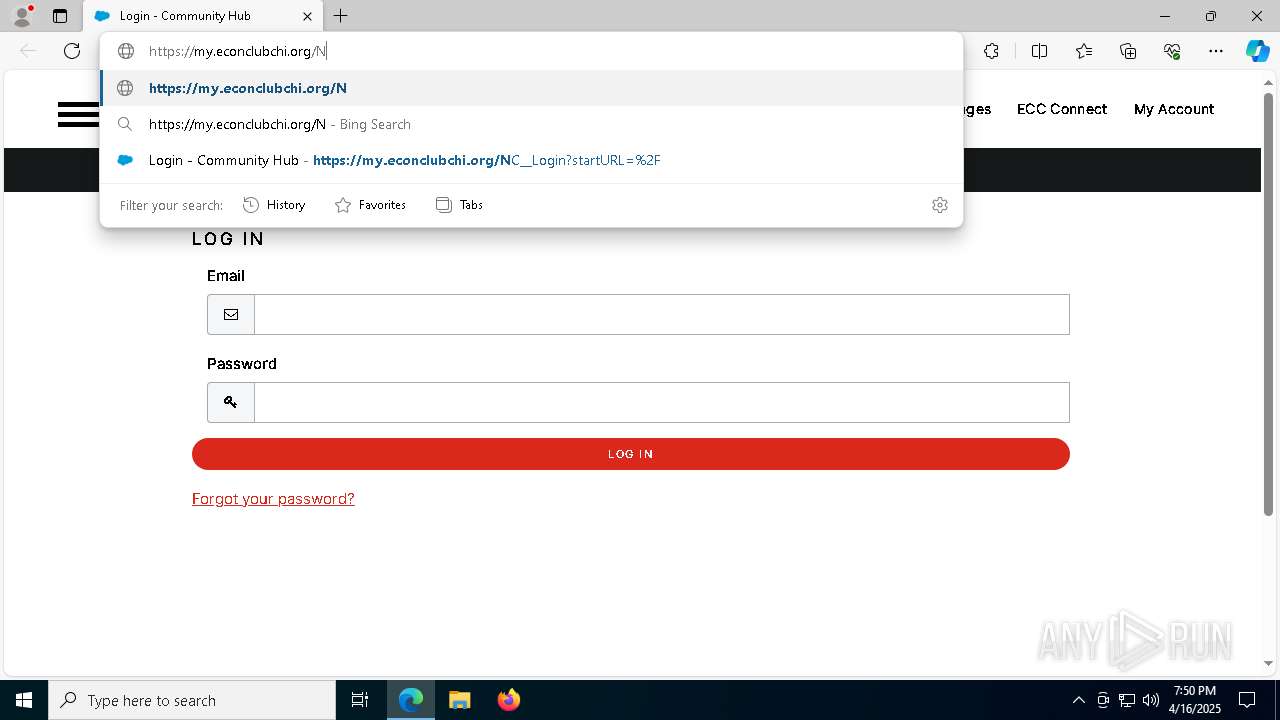Open the Extensions puzzle icon
The image size is (1280, 720).
click(991, 51)
